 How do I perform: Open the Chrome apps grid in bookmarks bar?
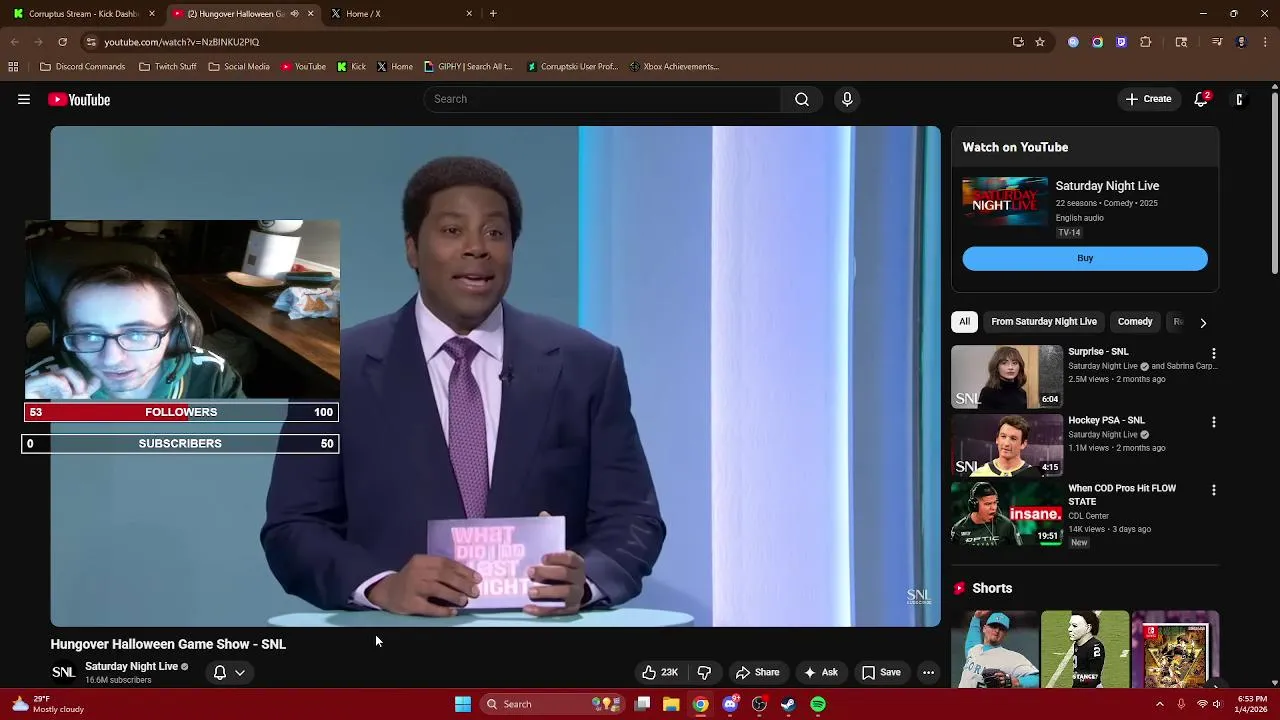pos(13,67)
